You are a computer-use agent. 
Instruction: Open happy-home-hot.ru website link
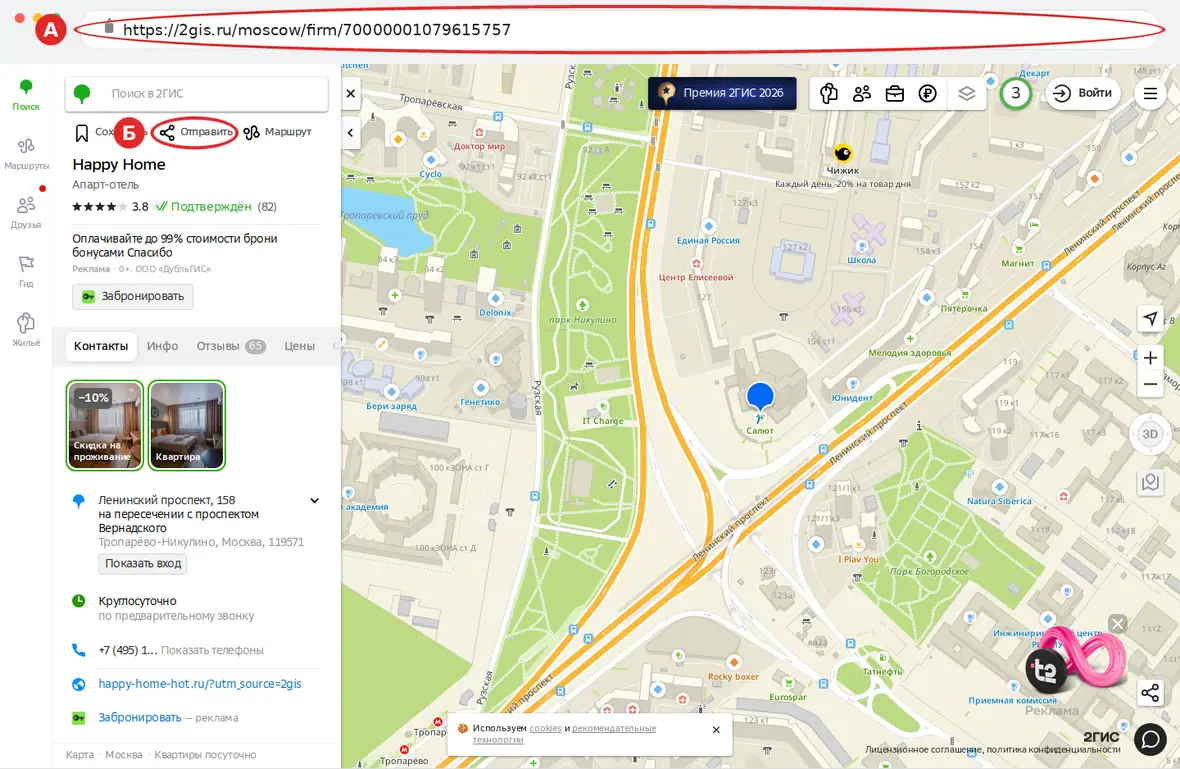200,684
